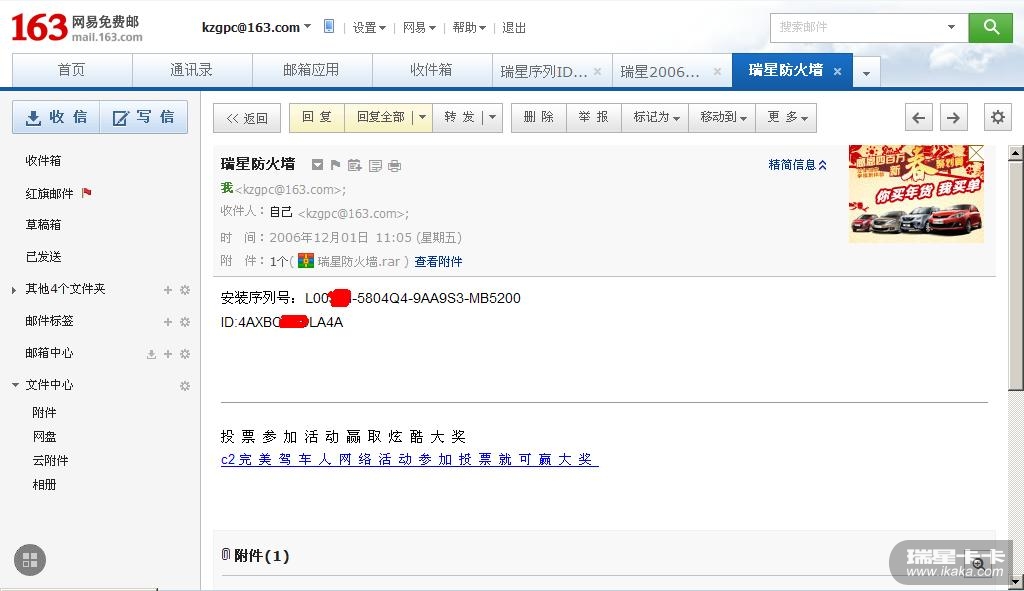The width and height of the screenshot is (1024, 591).
Task: Flag this email with the flag icon
Action: 336,165
